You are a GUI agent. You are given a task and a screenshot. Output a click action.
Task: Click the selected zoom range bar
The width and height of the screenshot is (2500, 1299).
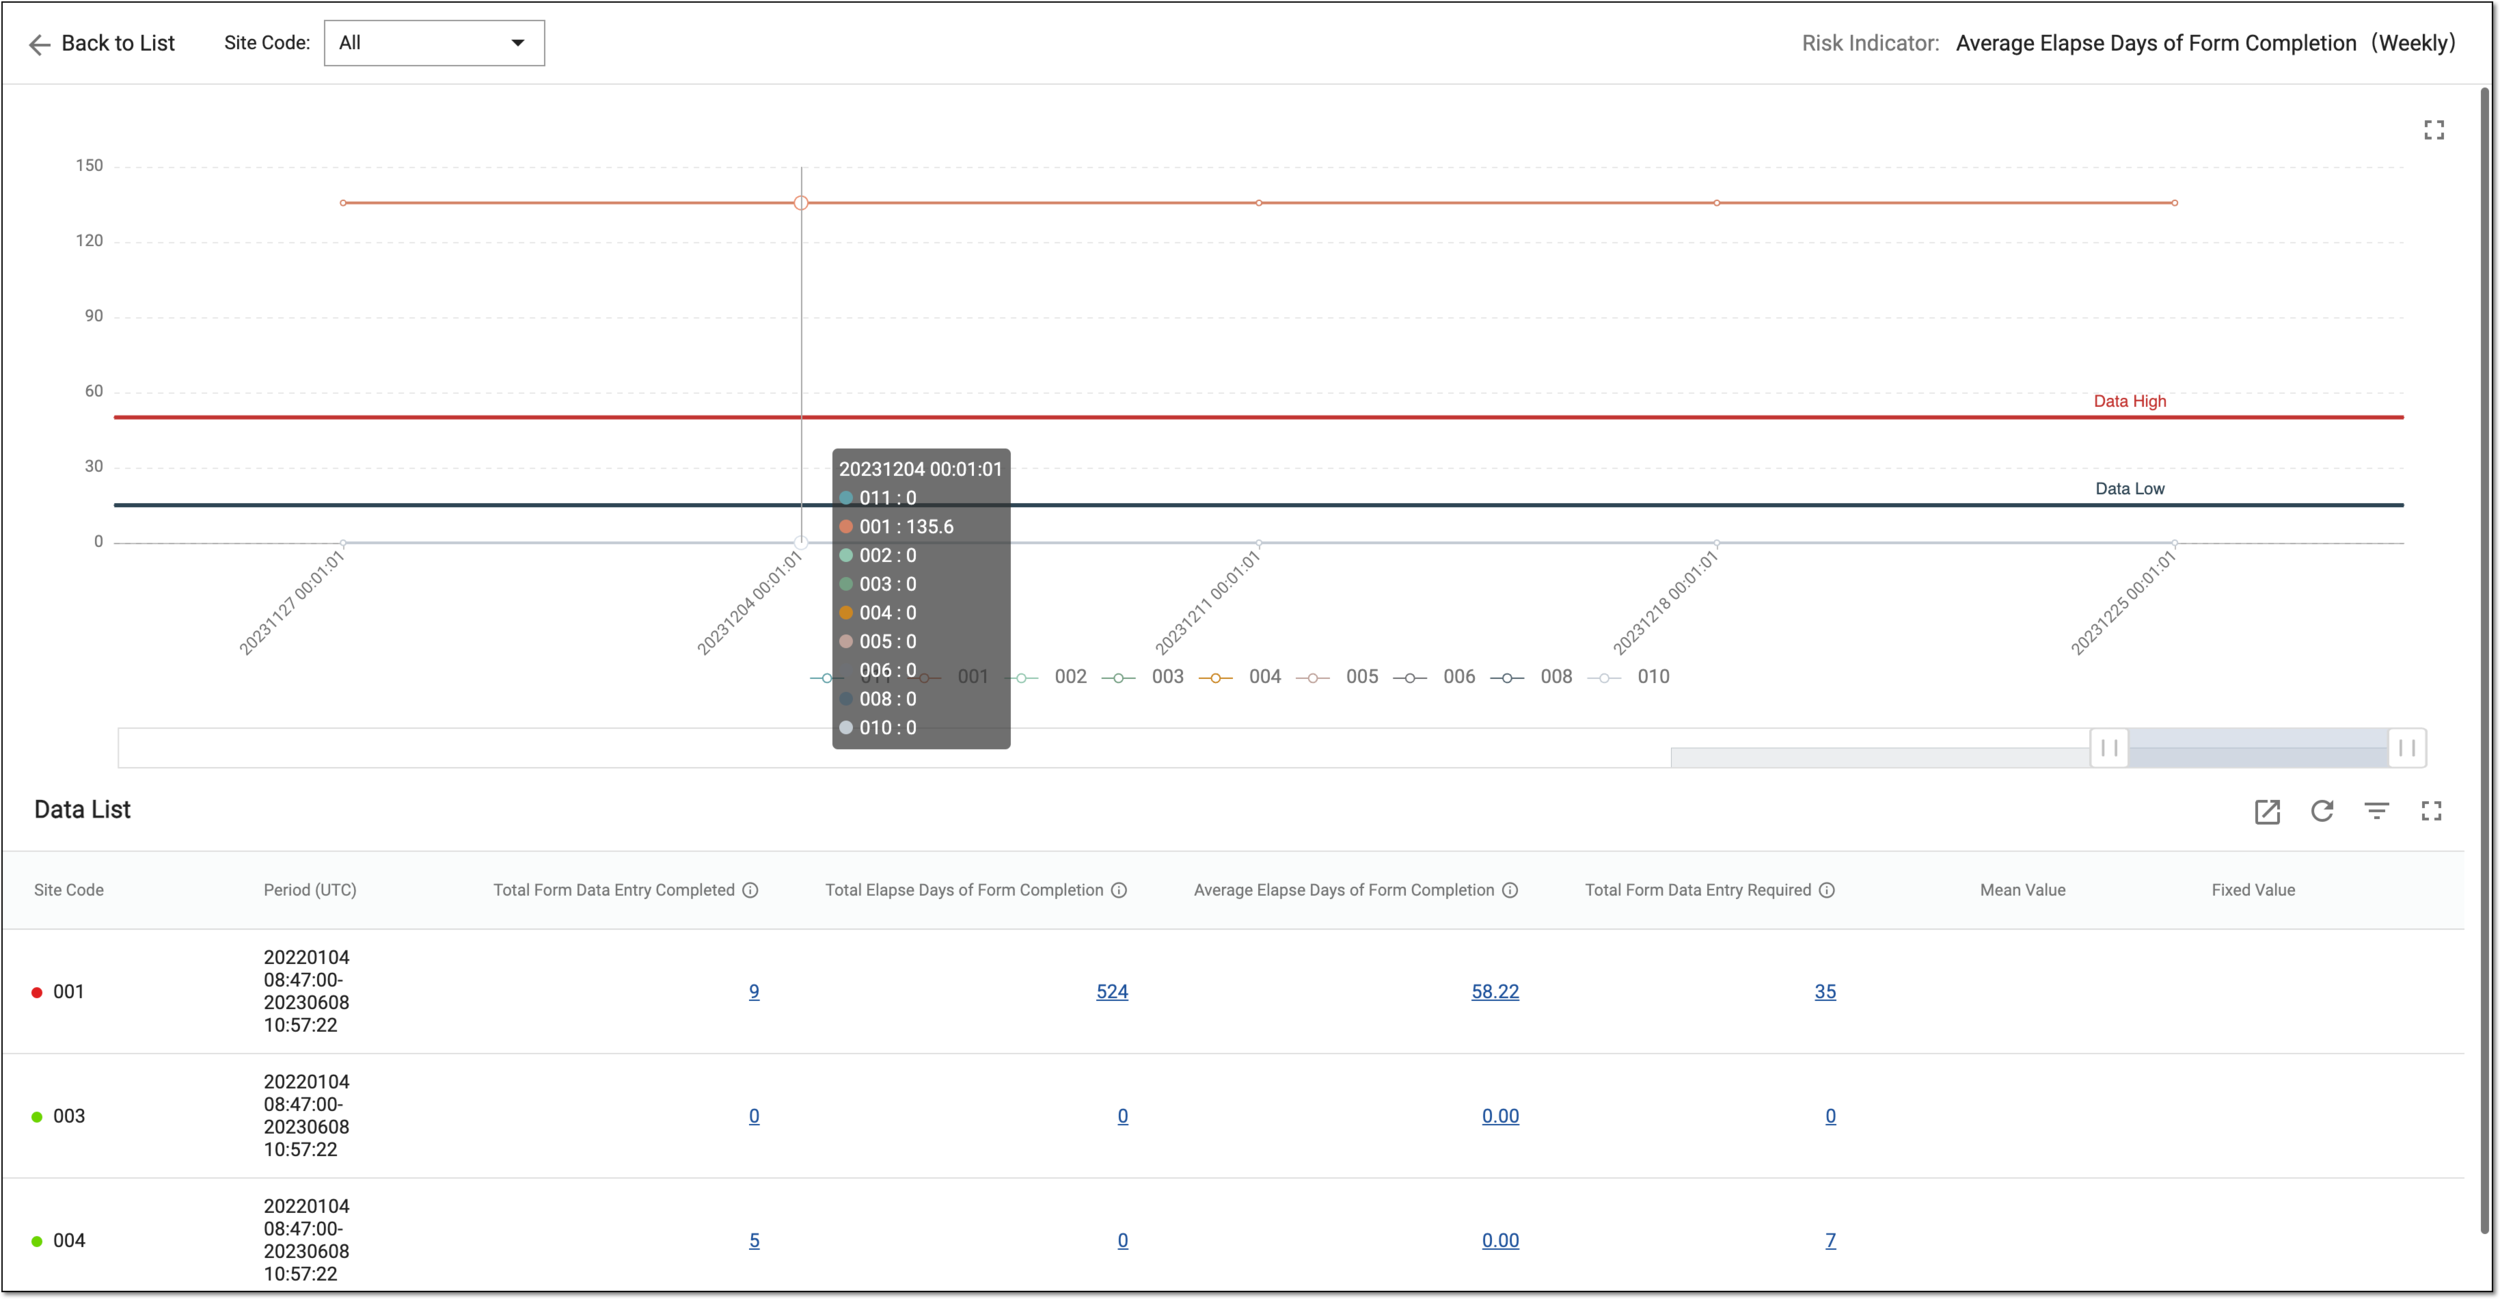pos(2258,748)
